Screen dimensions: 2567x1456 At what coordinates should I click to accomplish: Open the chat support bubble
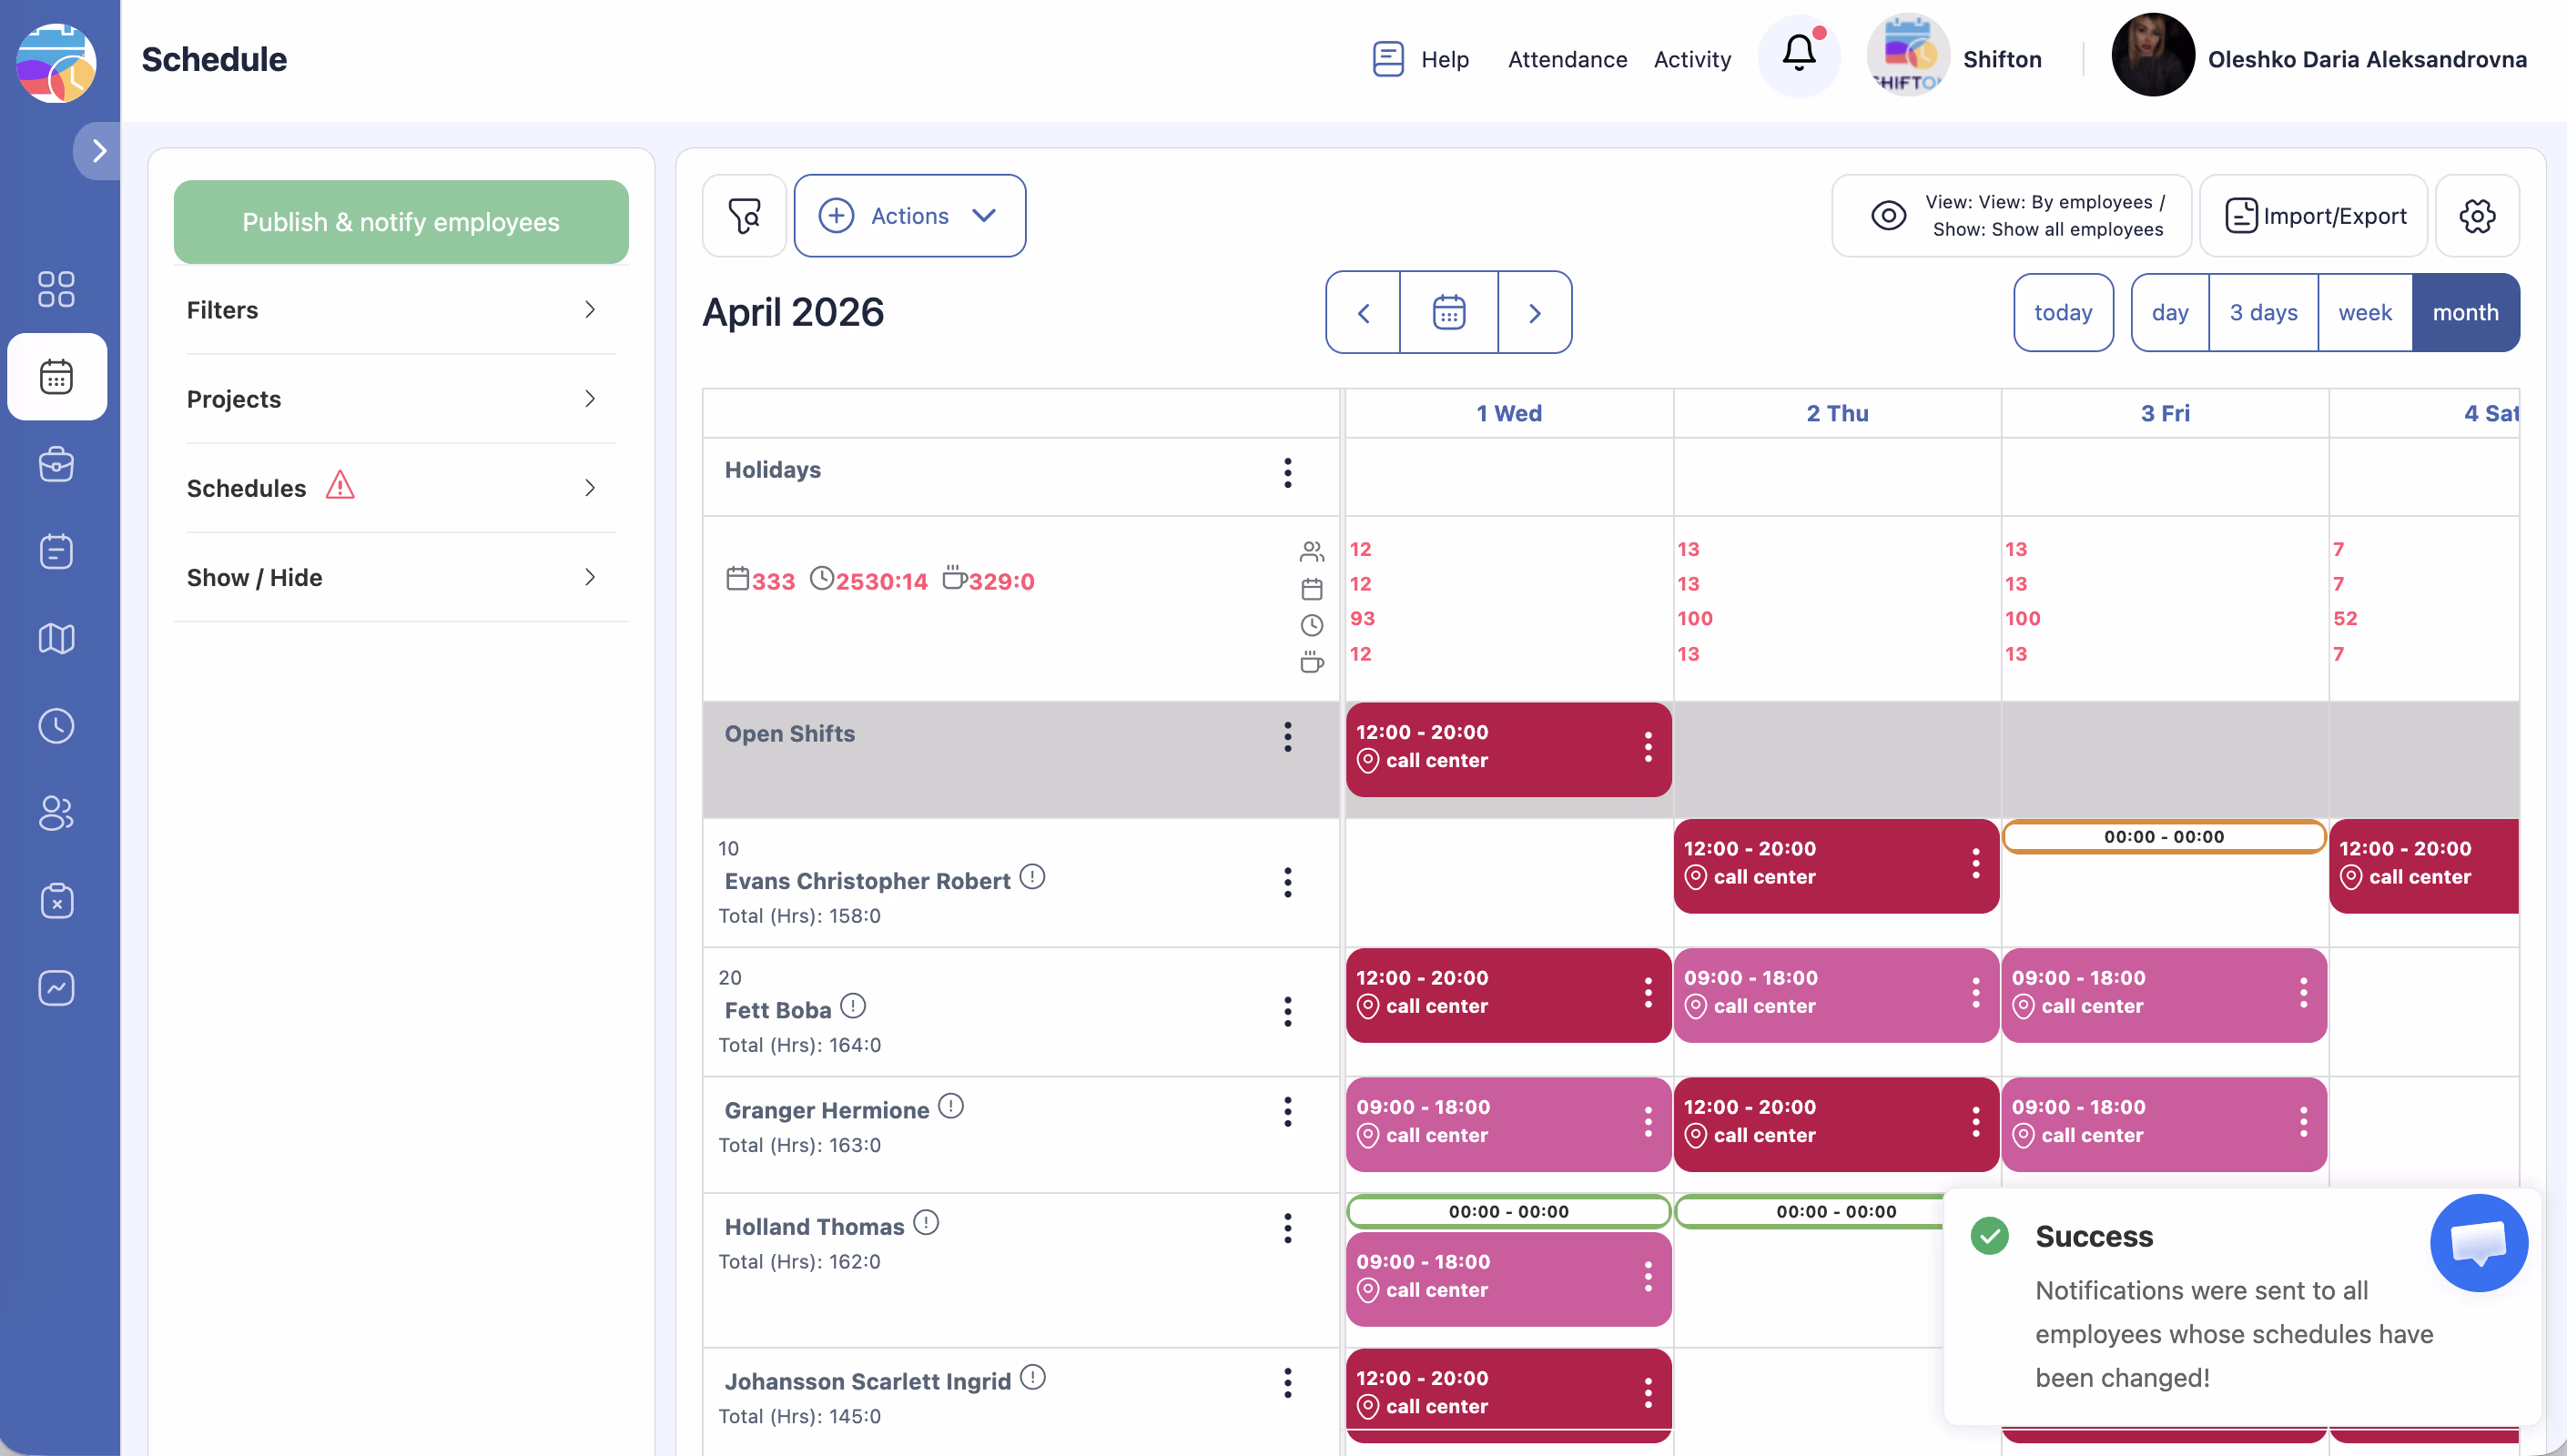click(x=2478, y=1243)
